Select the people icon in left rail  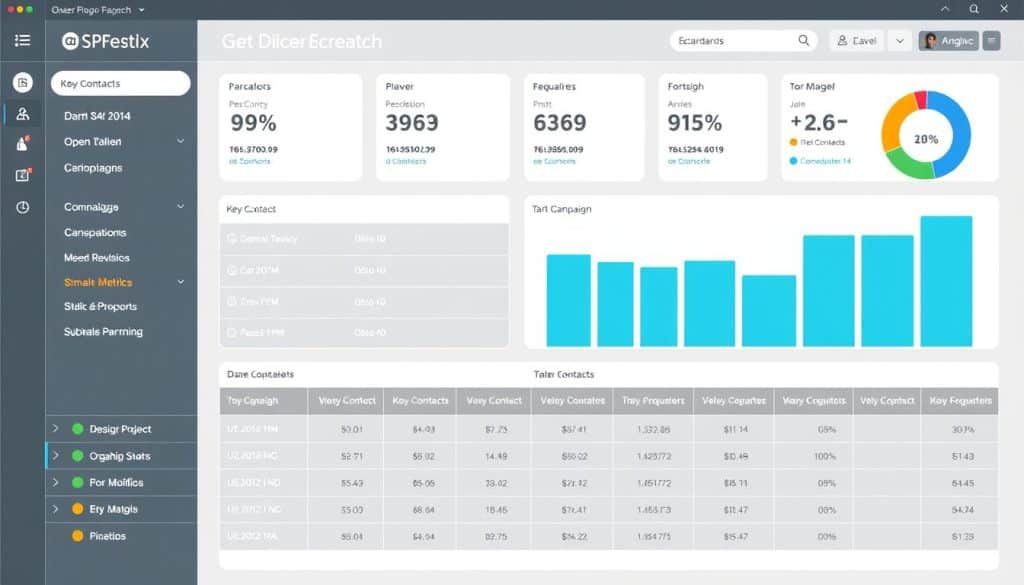(x=22, y=114)
